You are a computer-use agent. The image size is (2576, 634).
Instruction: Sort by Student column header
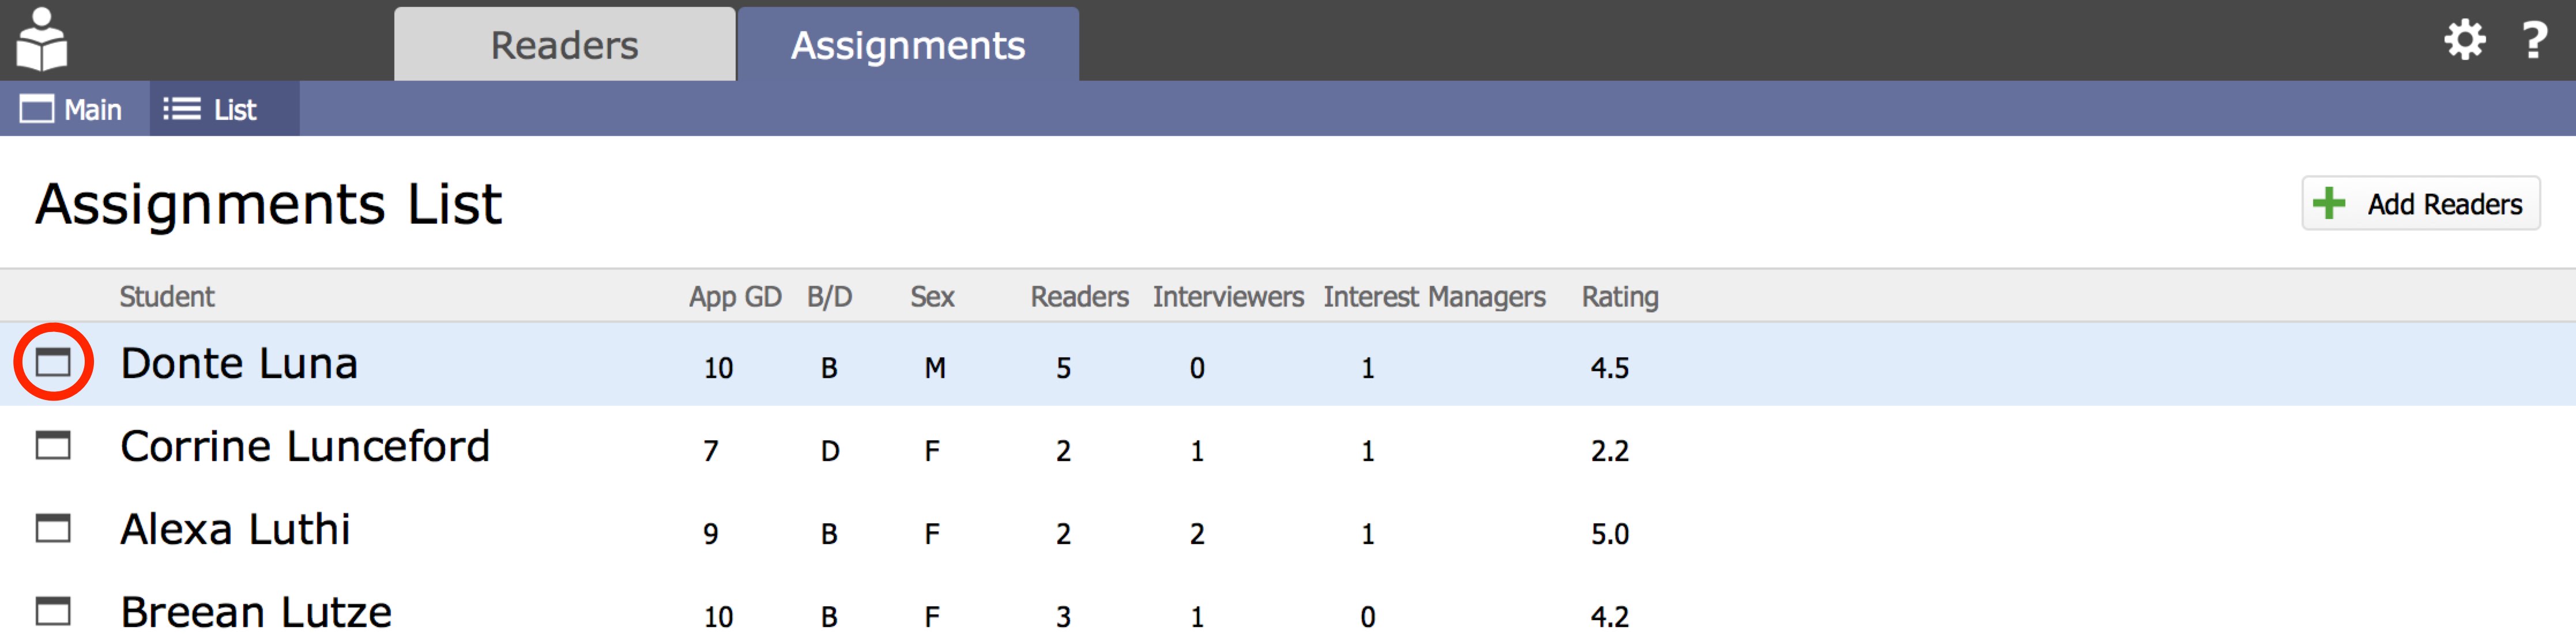pyautogui.click(x=167, y=297)
